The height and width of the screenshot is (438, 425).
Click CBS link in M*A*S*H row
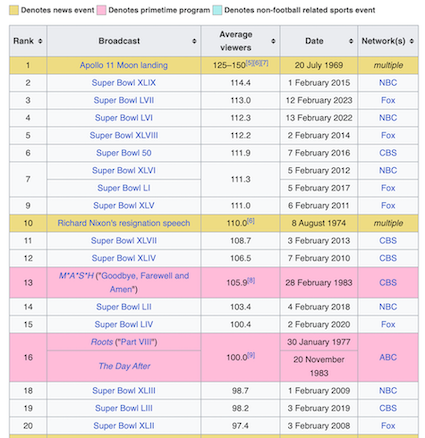(x=388, y=282)
